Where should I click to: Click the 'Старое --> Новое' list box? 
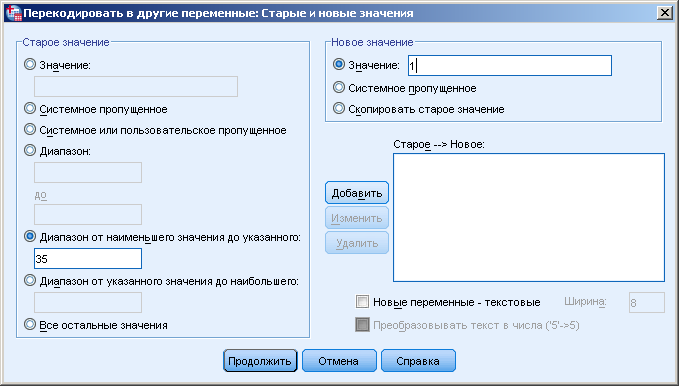(x=529, y=217)
